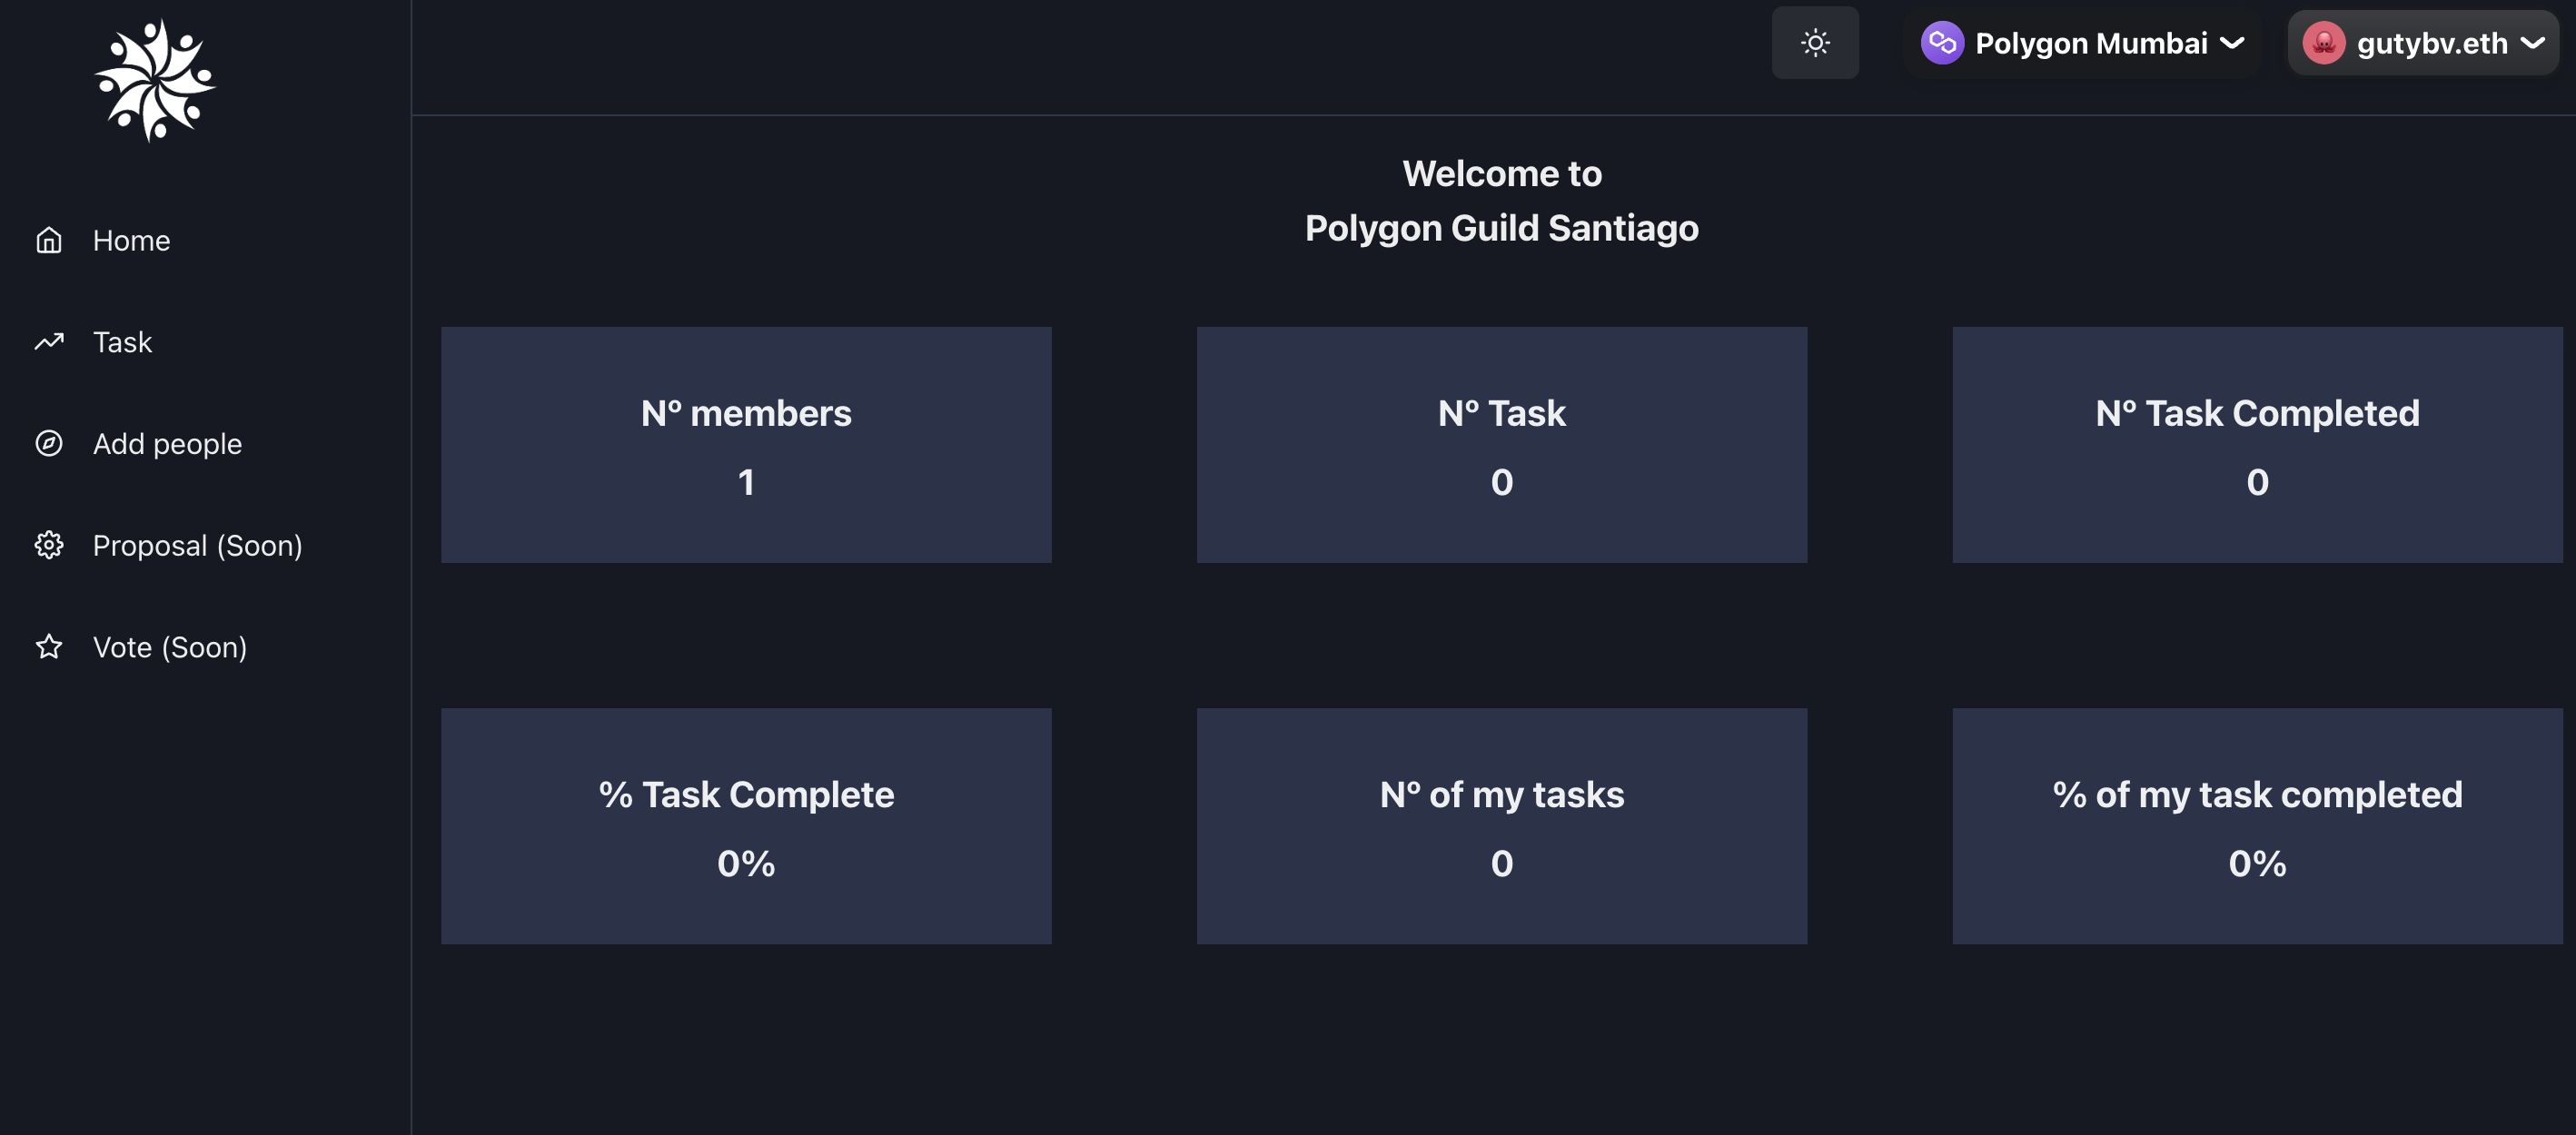This screenshot has height=1135, width=2576.
Task: Click the trending arrow icon beside Task
Action: [49, 342]
